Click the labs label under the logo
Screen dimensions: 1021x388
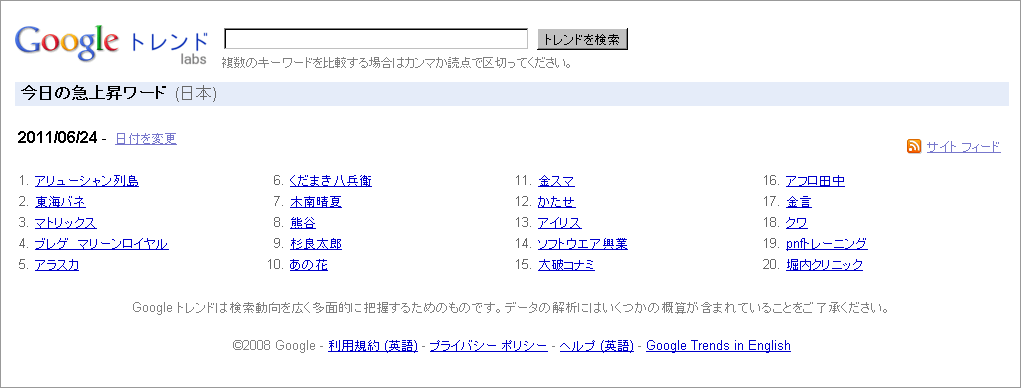pos(193,59)
